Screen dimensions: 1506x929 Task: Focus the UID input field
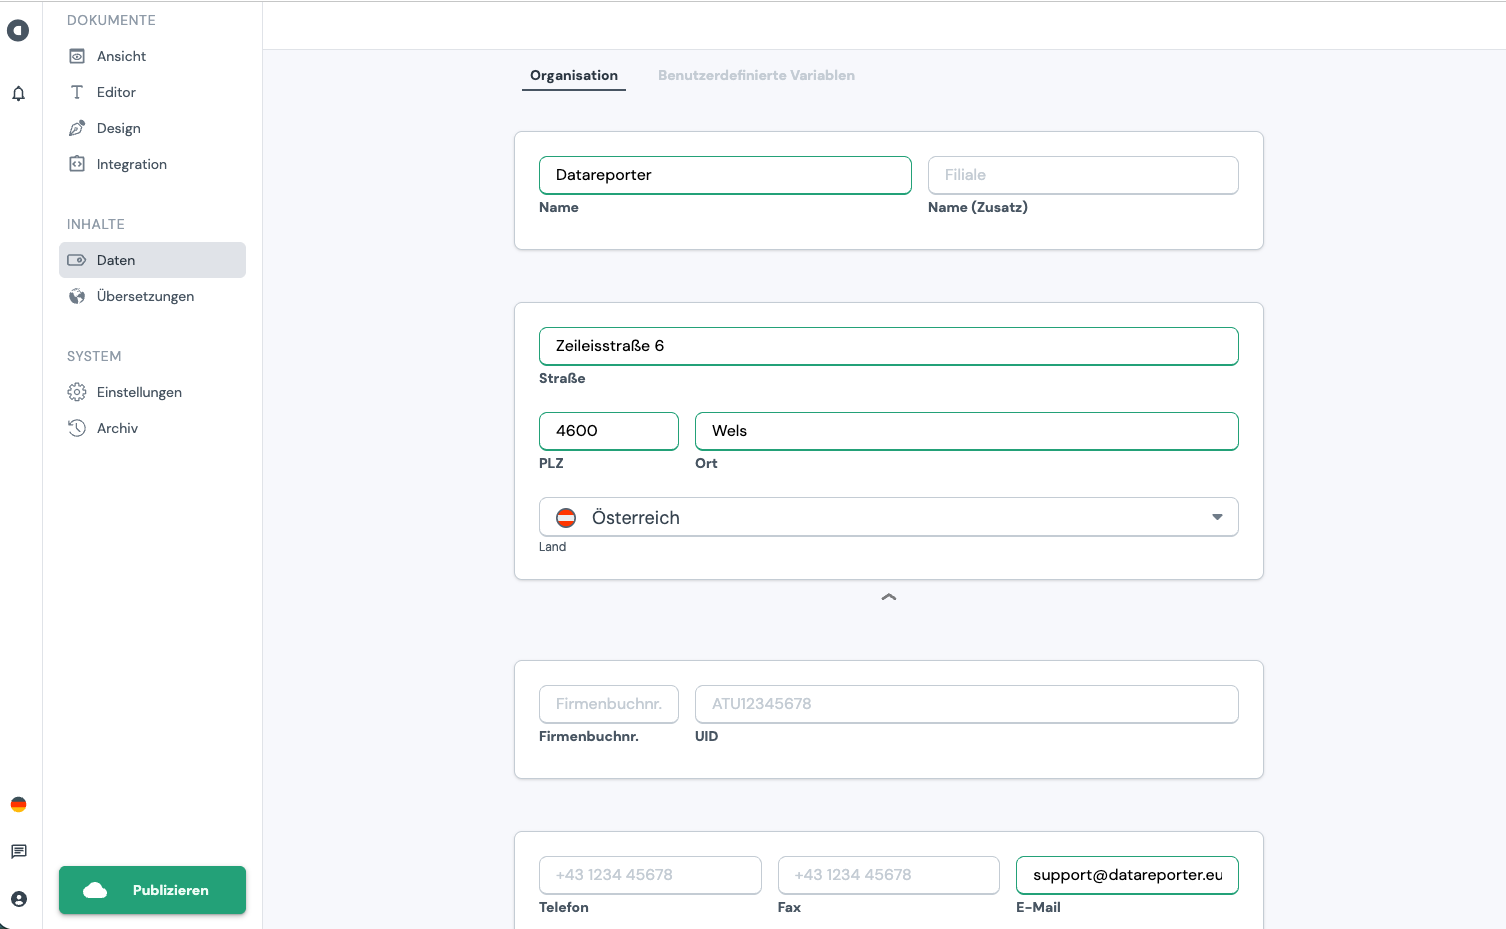966,704
